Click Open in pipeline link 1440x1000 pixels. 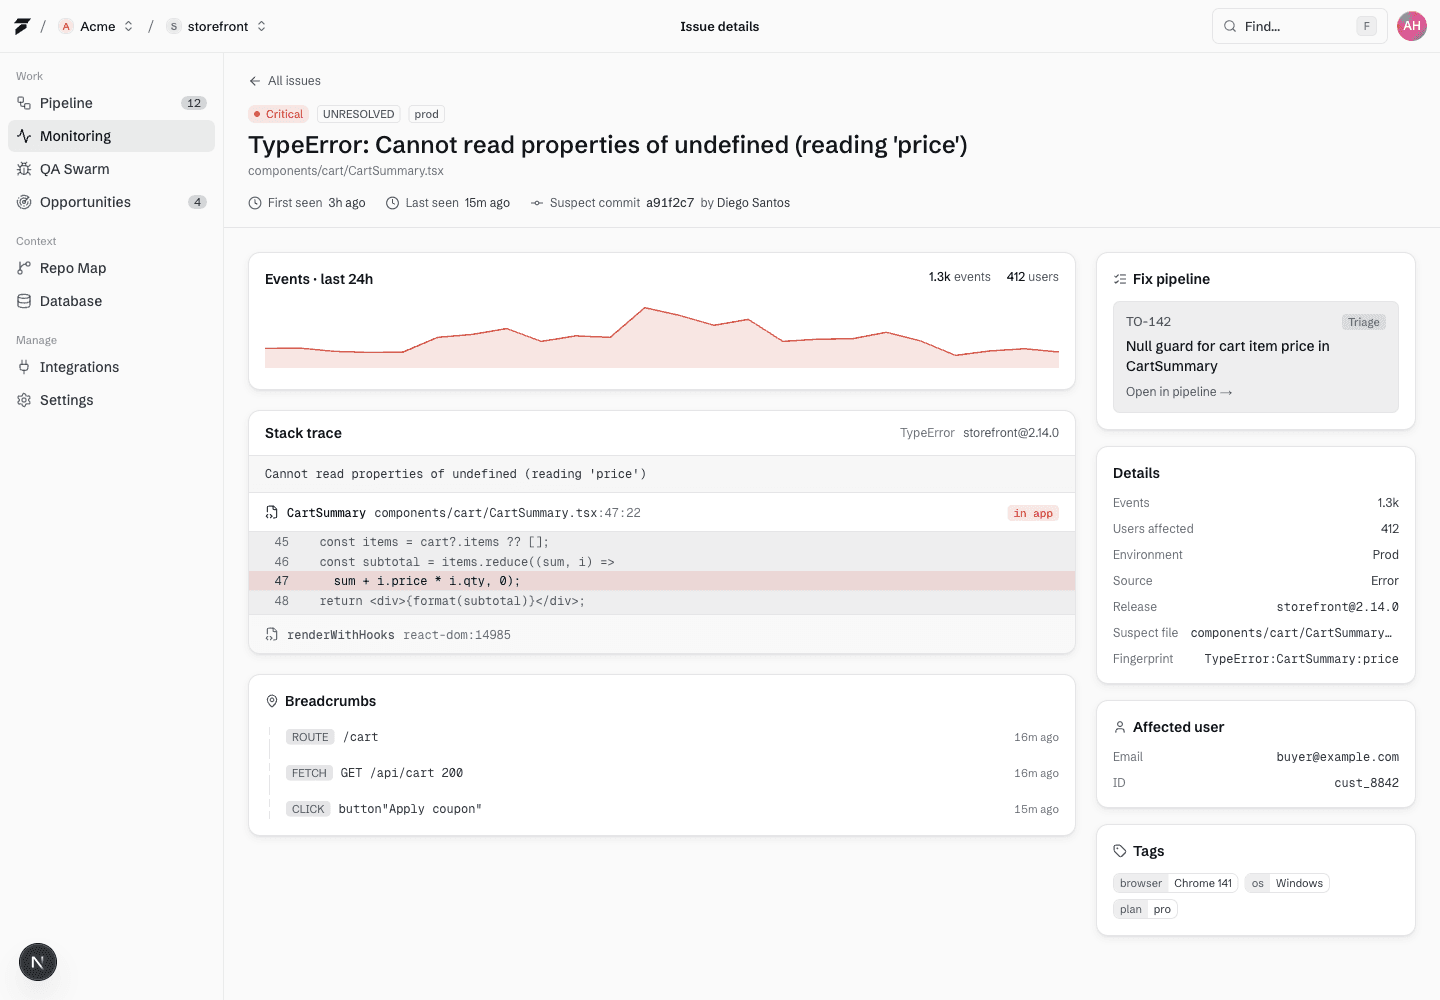[x=1179, y=392]
